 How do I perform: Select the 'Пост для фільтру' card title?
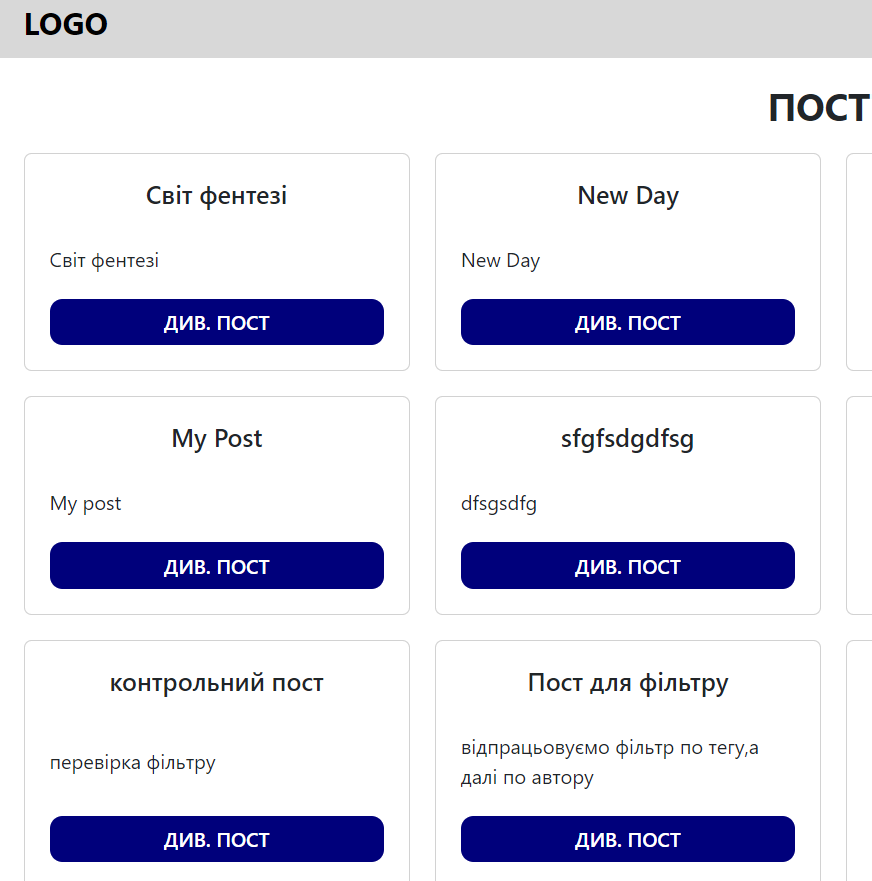point(628,683)
